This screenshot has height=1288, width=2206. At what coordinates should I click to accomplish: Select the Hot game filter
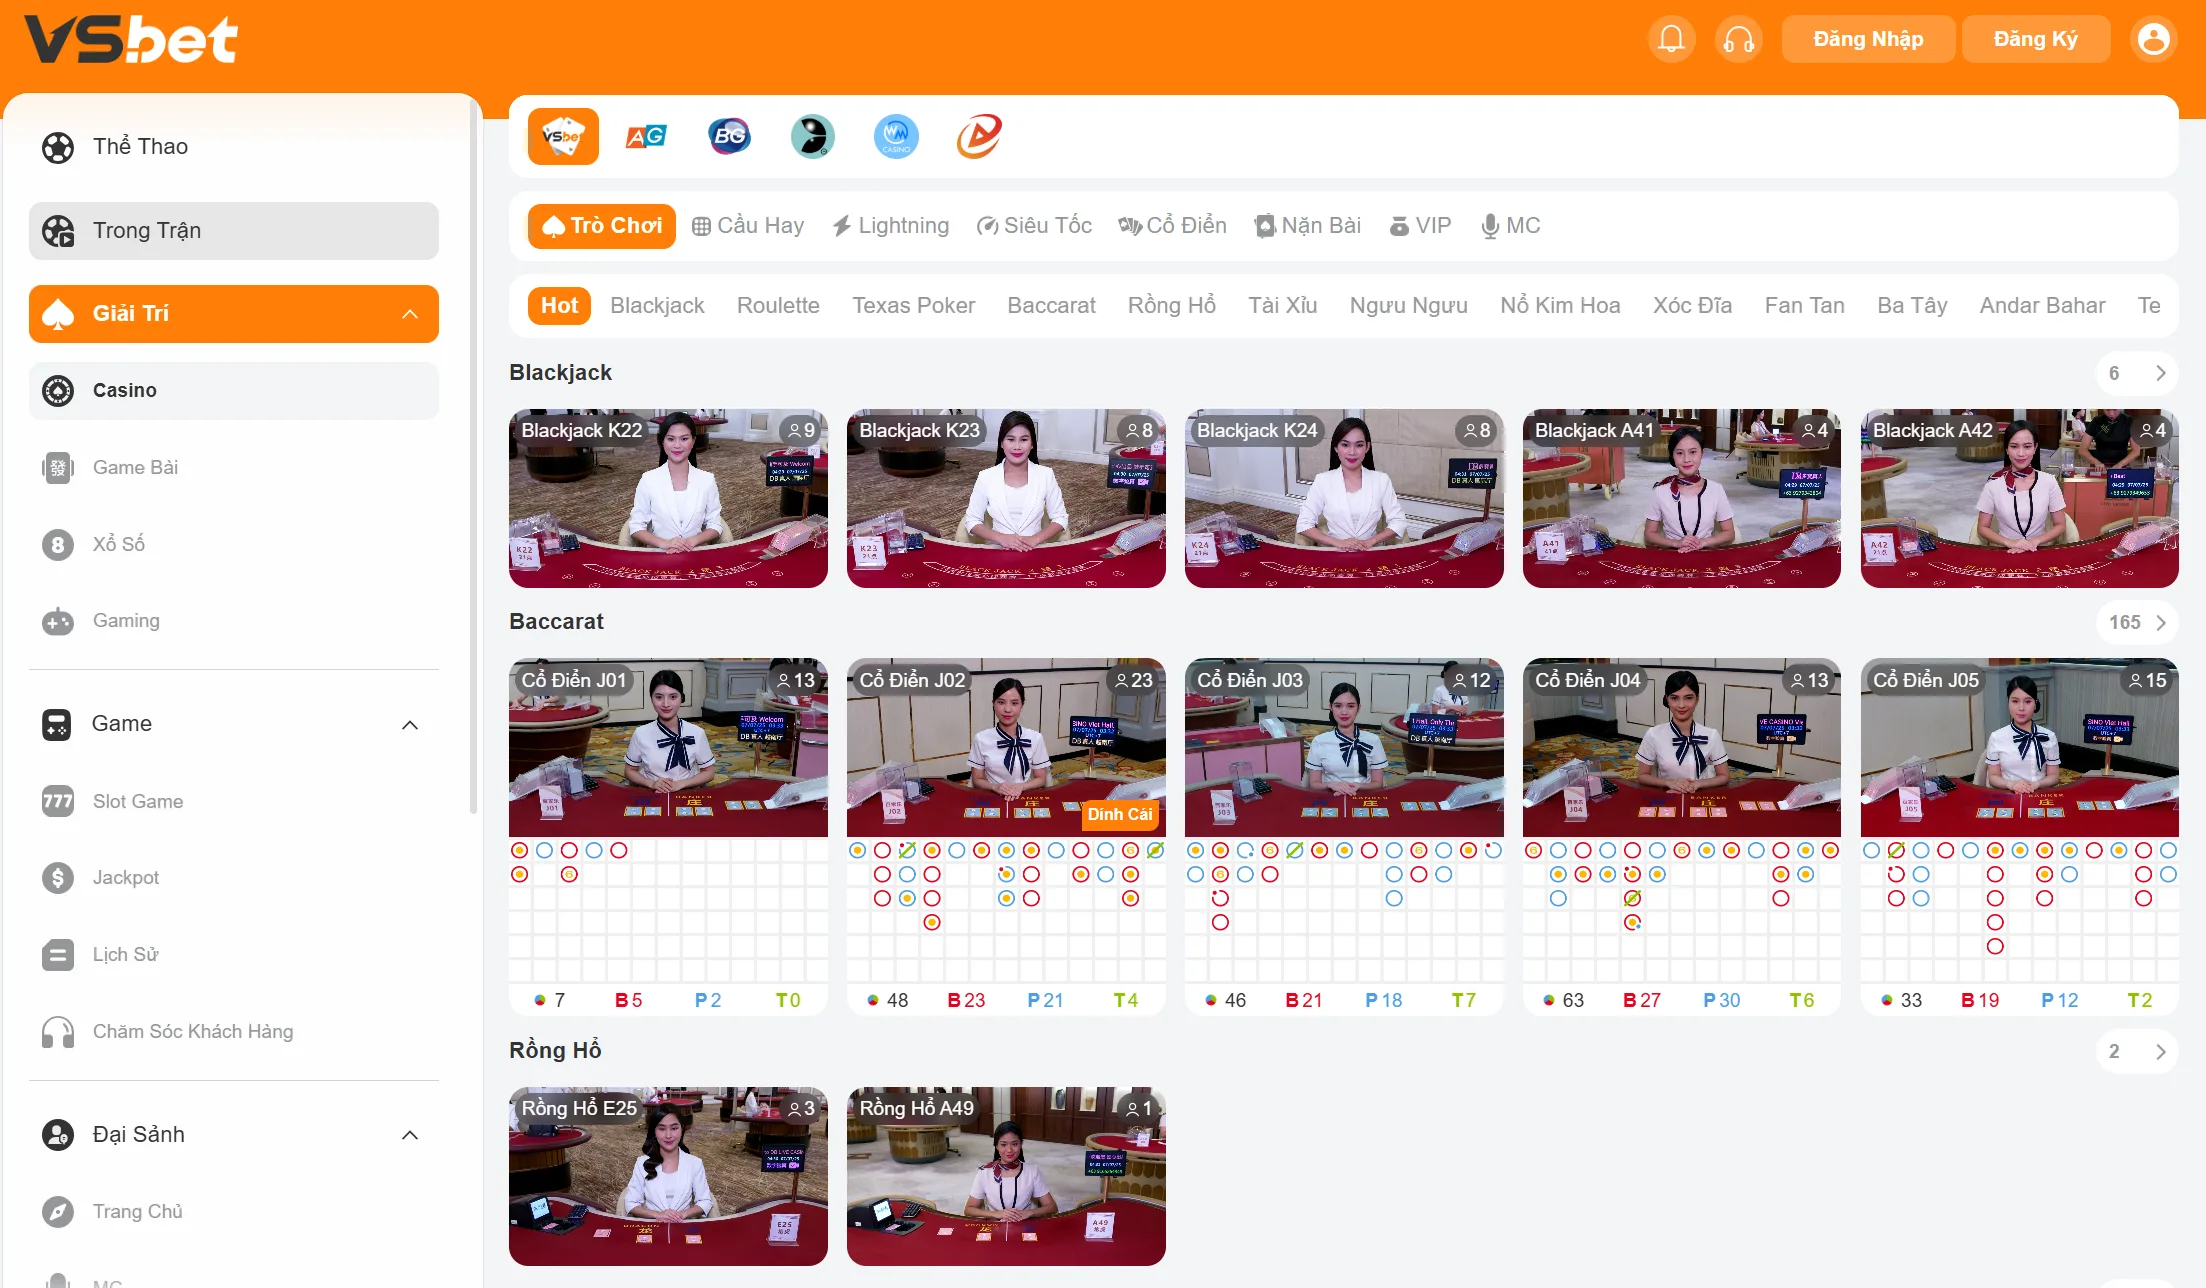559,306
